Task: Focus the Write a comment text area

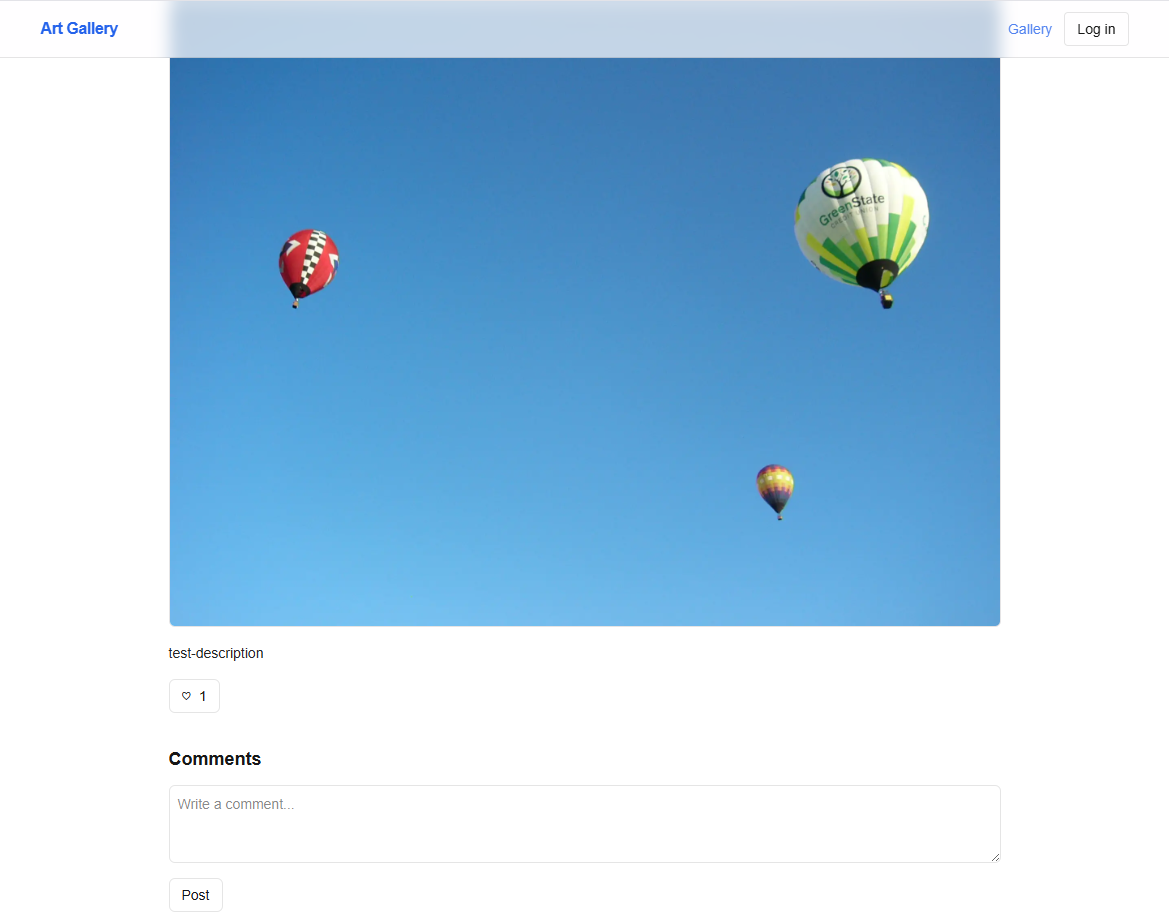Action: click(x=584, y=824)
